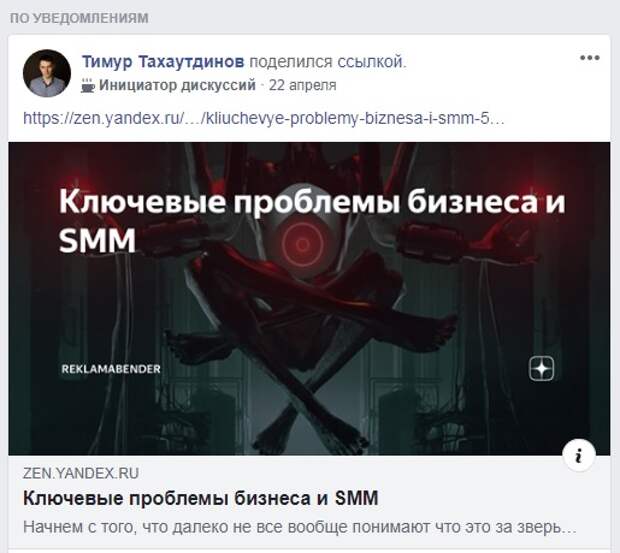Click the ZEN.YANDEX.RU source domain
Screen dimensions: 620x553
(x=81, y=473)
